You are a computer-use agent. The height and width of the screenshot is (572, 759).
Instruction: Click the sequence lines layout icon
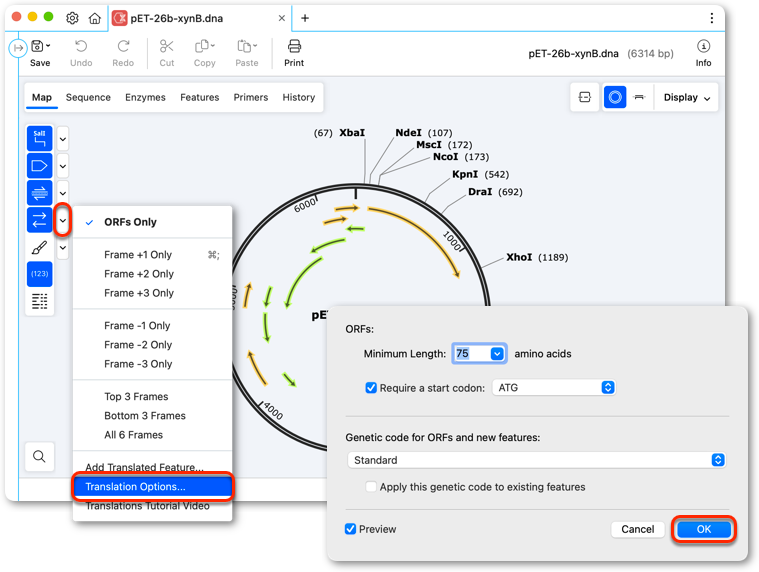tap(39, 301)
